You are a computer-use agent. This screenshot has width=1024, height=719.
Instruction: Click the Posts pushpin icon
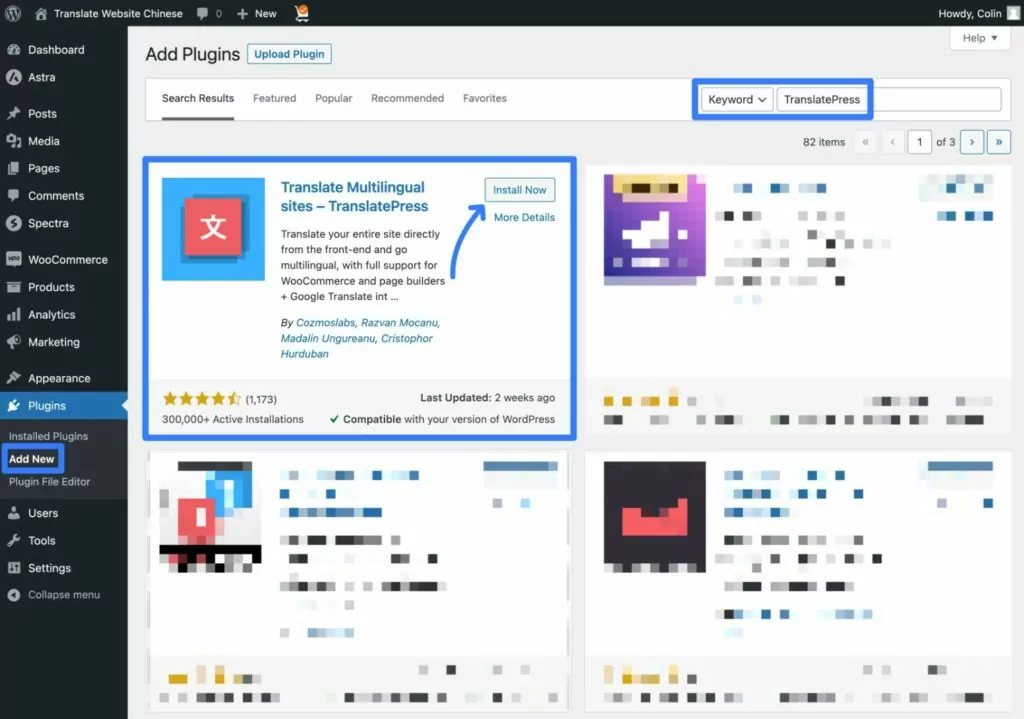[14, 114]
